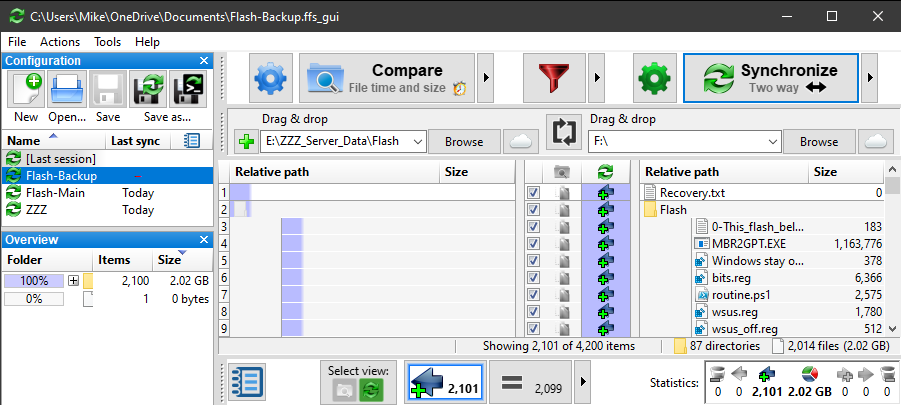901x405 pixels.
Task: Toggle row 4 checkbox in middle grid
Action: coord(533,244)
